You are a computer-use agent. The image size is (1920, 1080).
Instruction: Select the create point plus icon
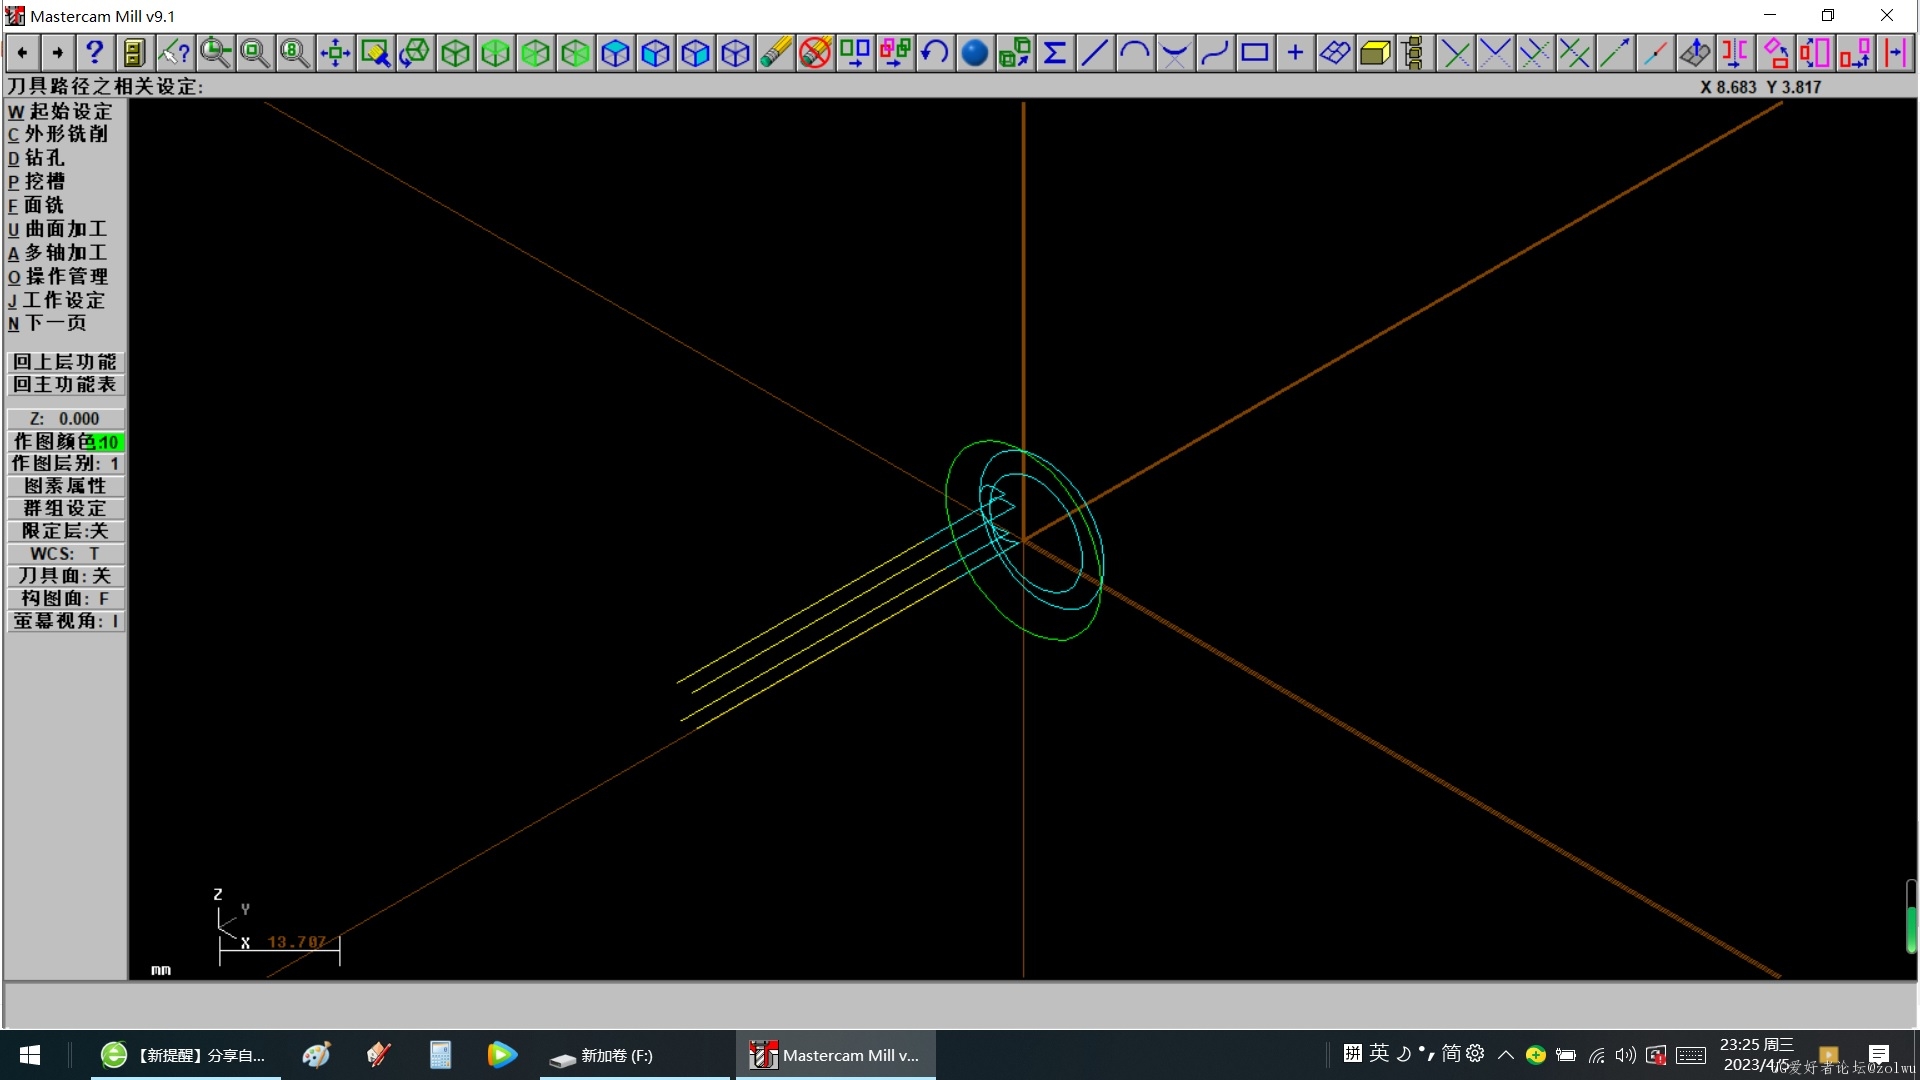click(1295, 52)
